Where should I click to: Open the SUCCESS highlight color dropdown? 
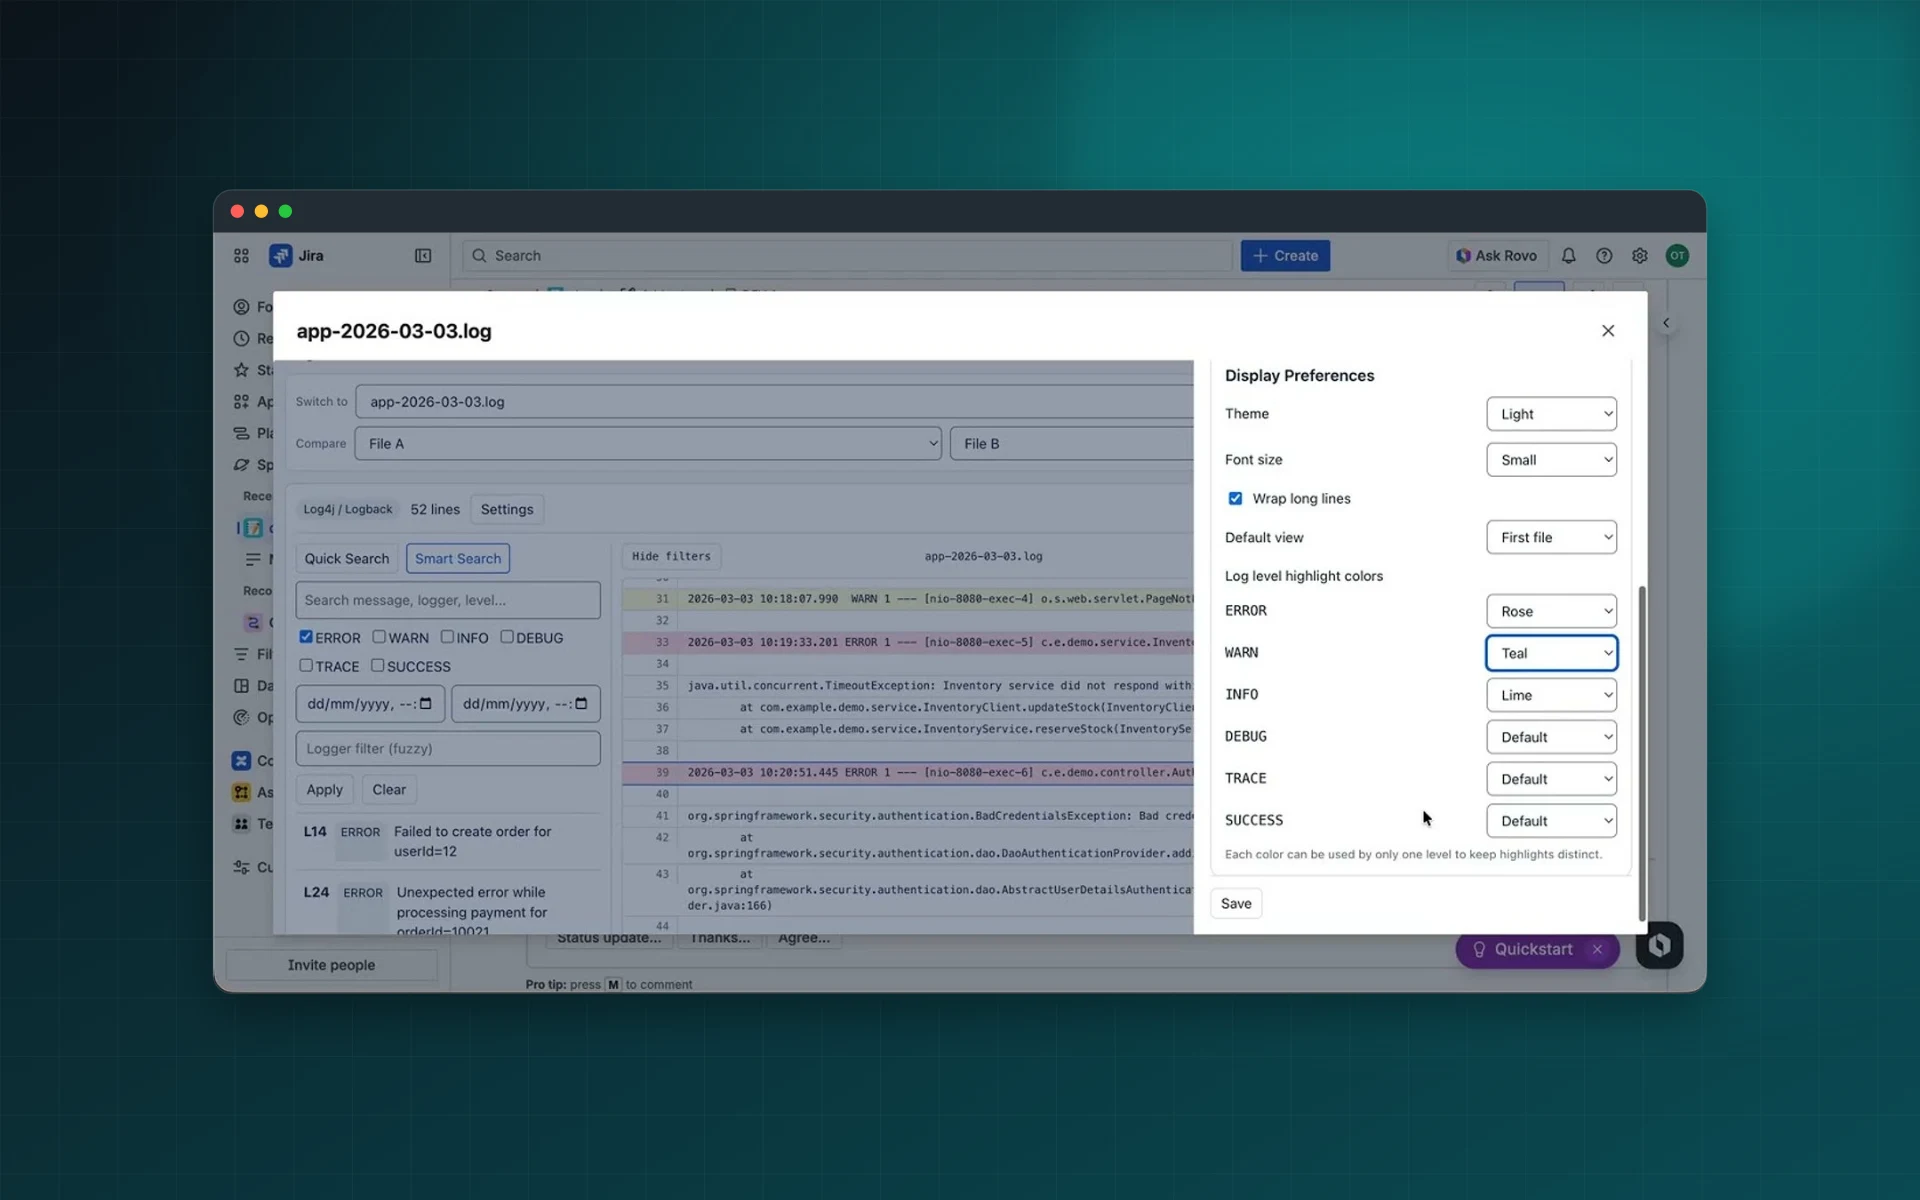tap(1551, 821)
